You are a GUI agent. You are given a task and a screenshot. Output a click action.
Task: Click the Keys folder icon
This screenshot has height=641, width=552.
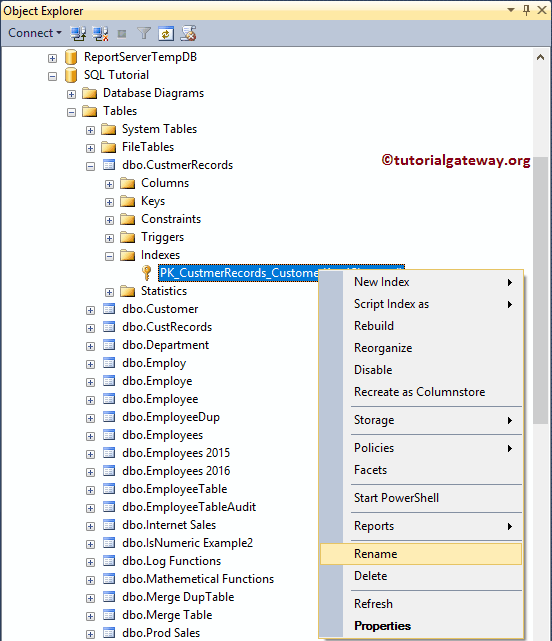128,201
